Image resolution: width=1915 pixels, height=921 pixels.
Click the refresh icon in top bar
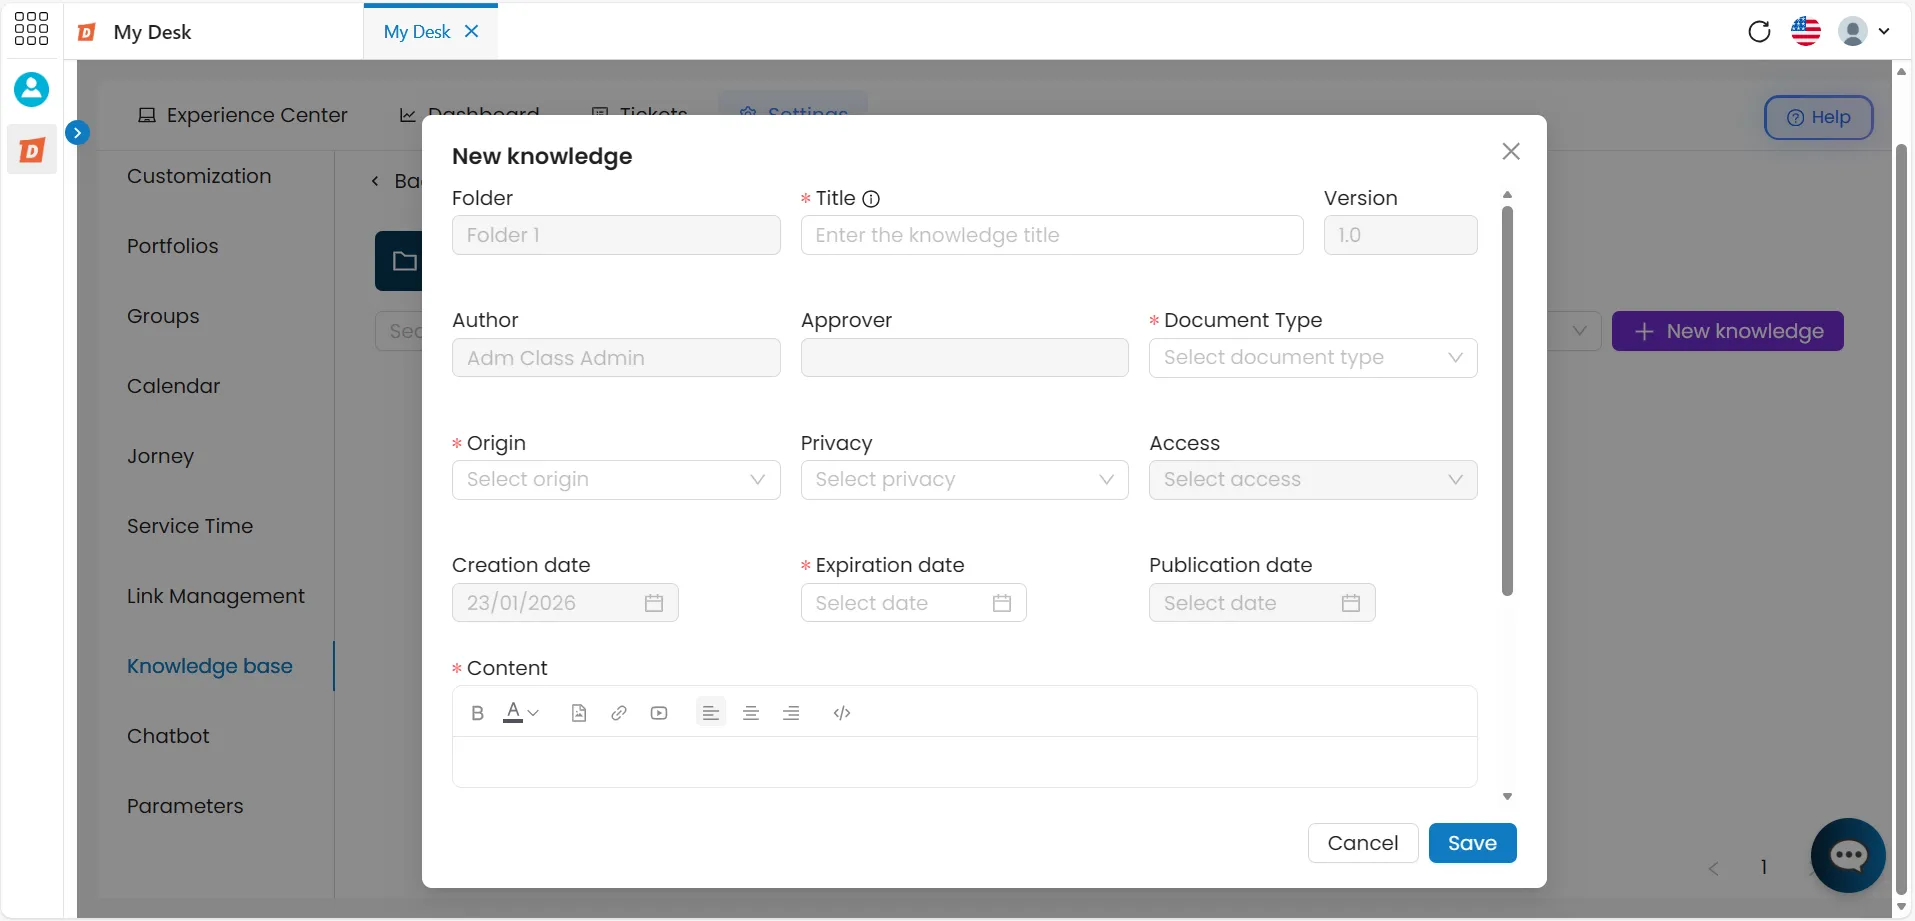coord(1759,31)
